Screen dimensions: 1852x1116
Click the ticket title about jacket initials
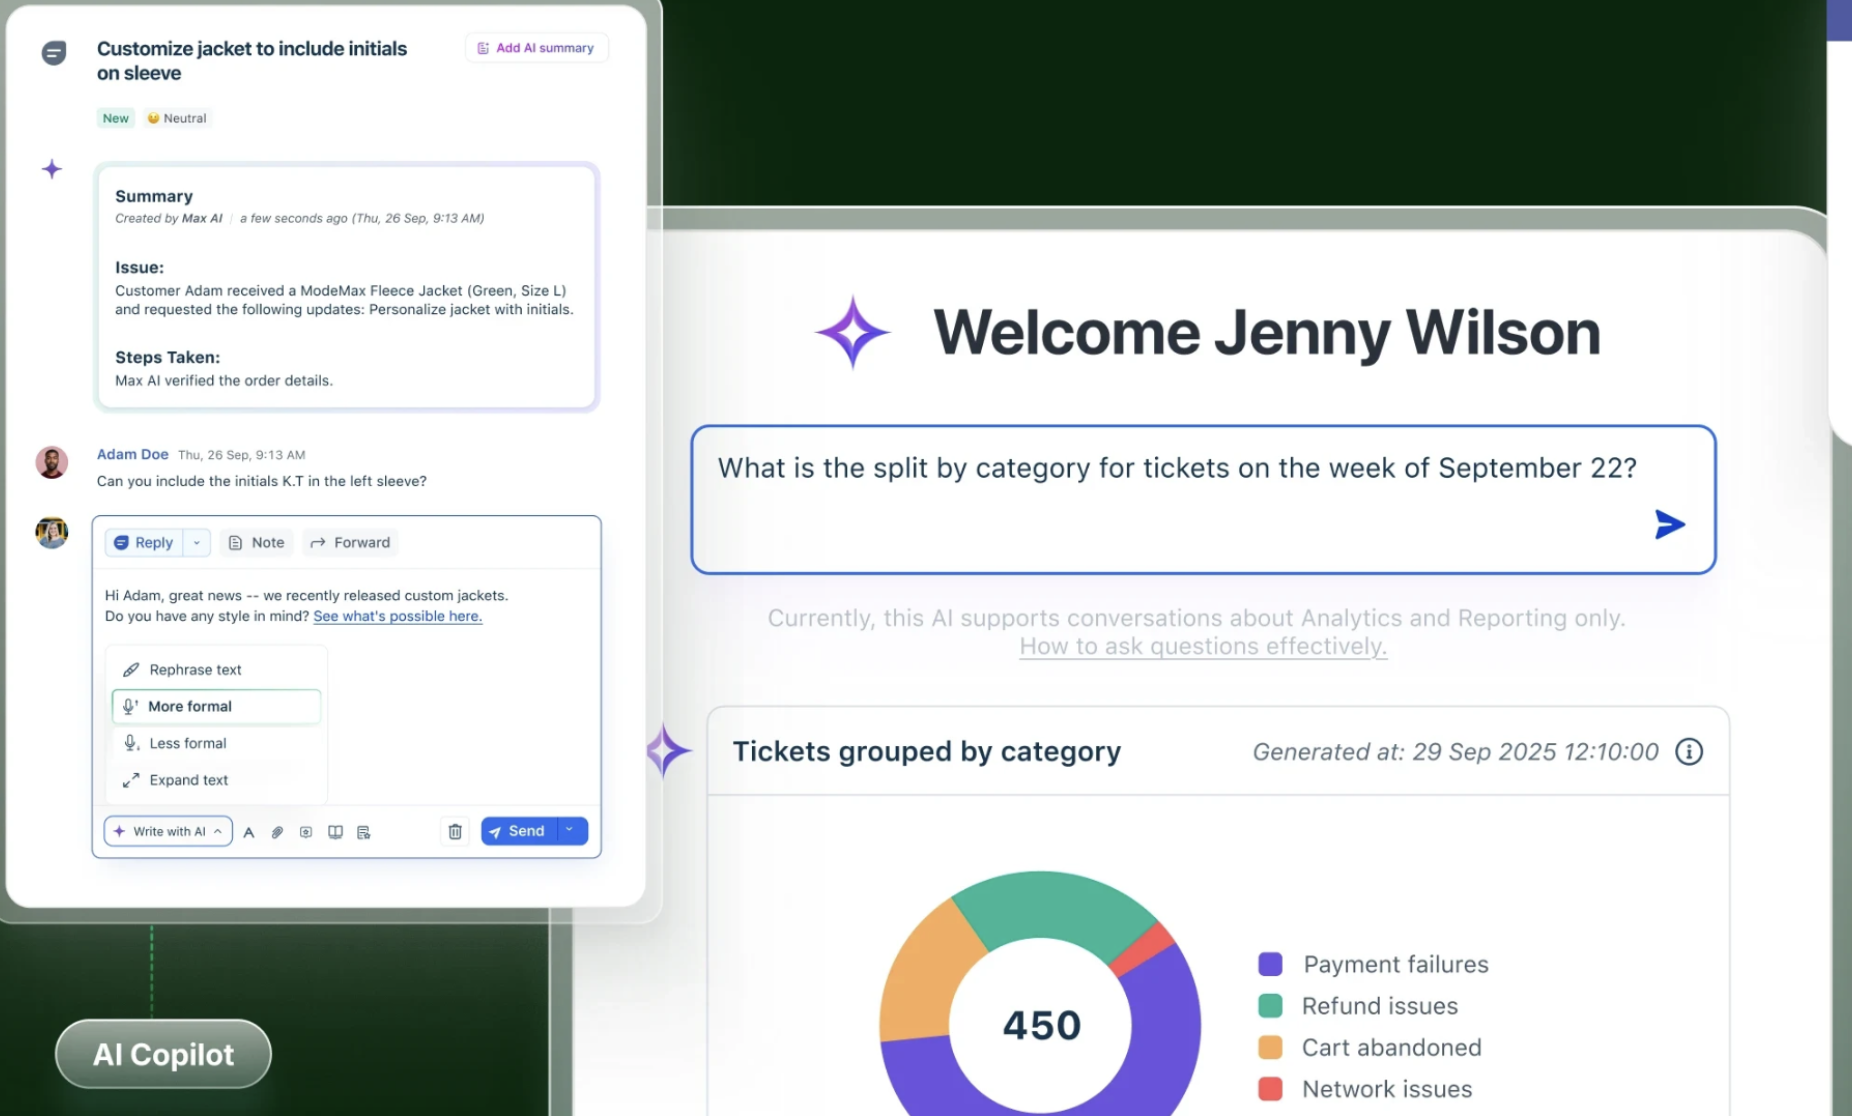(252, 61)
